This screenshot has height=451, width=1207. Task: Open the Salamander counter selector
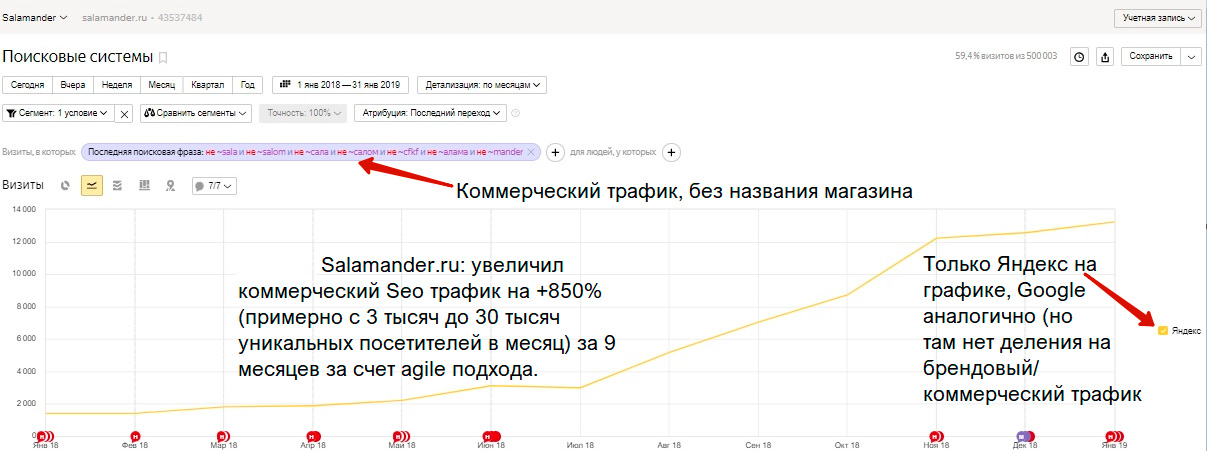pos(36,18)
